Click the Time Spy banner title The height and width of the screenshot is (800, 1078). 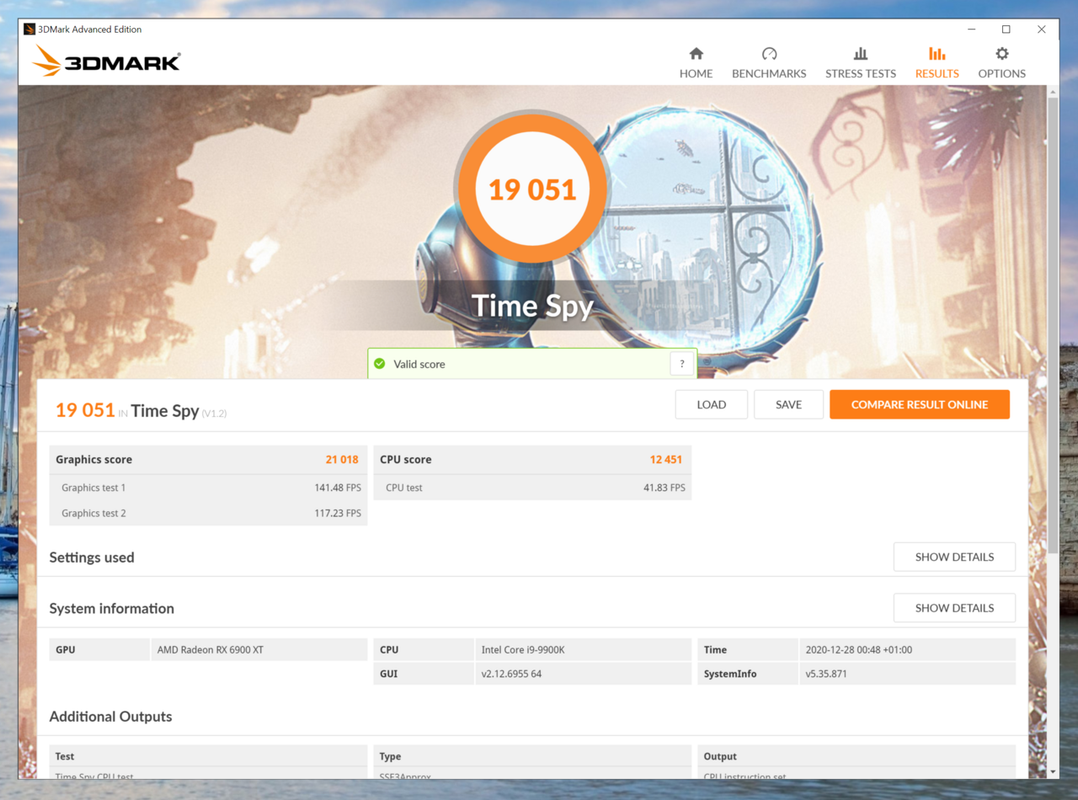coord(532,306)
